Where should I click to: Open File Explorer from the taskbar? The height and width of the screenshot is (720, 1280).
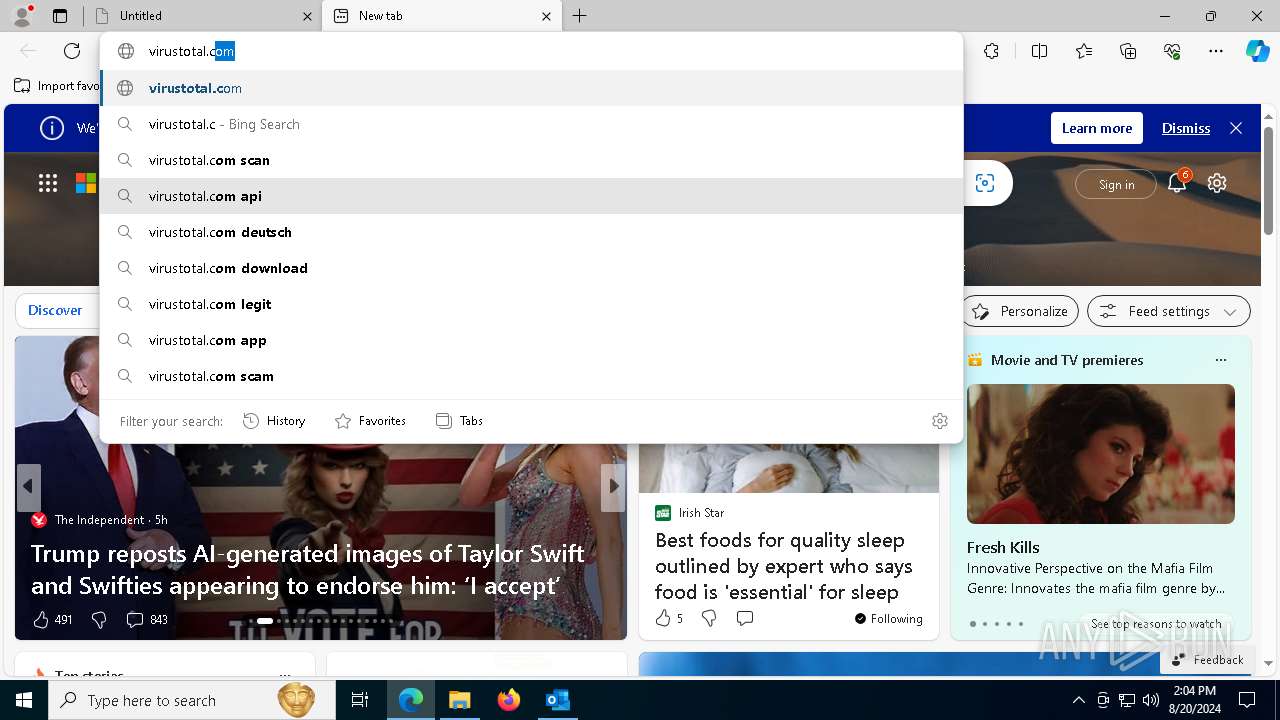(460, 700)
